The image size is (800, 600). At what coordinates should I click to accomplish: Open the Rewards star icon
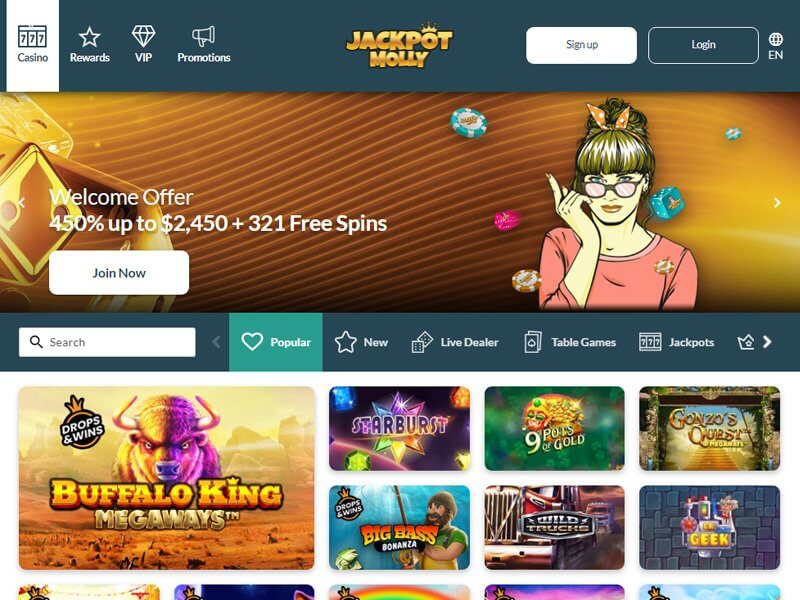pyautogui.click(x=89, y=37)
